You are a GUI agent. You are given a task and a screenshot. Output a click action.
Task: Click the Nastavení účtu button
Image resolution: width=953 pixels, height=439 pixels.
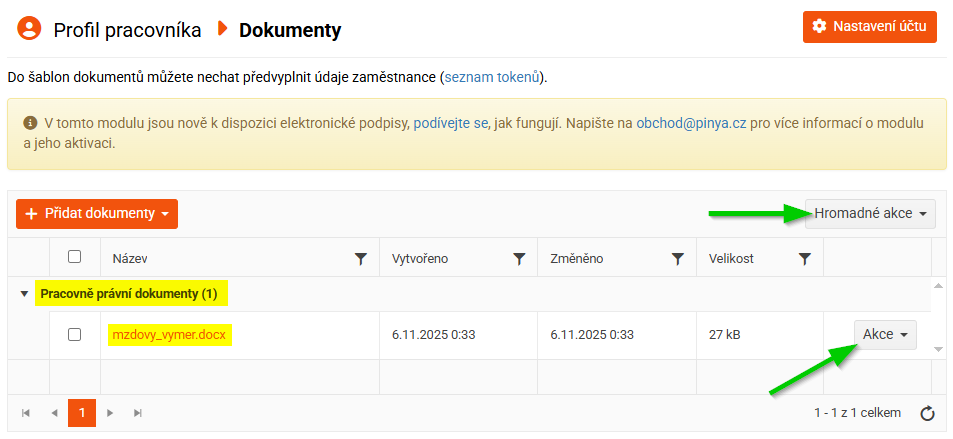(869, 26)
